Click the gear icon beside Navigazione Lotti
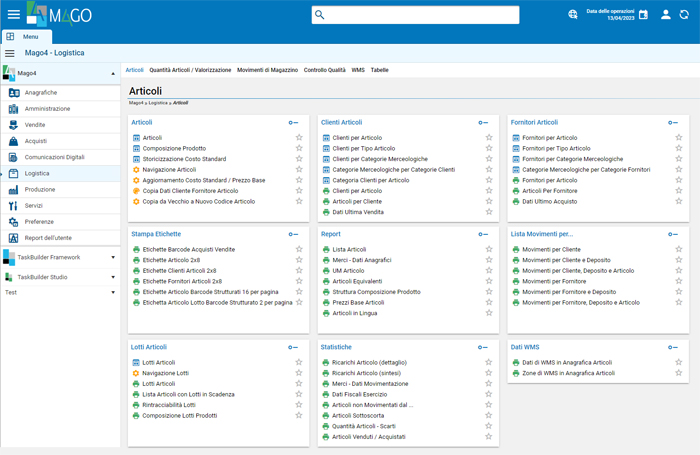 coord(136,373)
